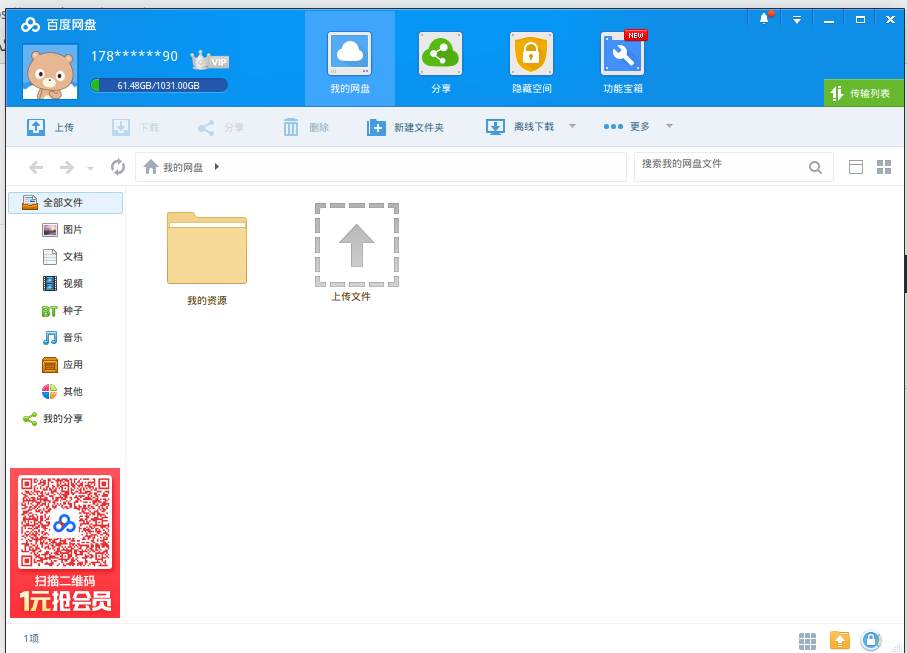
Task: Click the QR code 1元抢会员 ad
Action: (65, 543)
